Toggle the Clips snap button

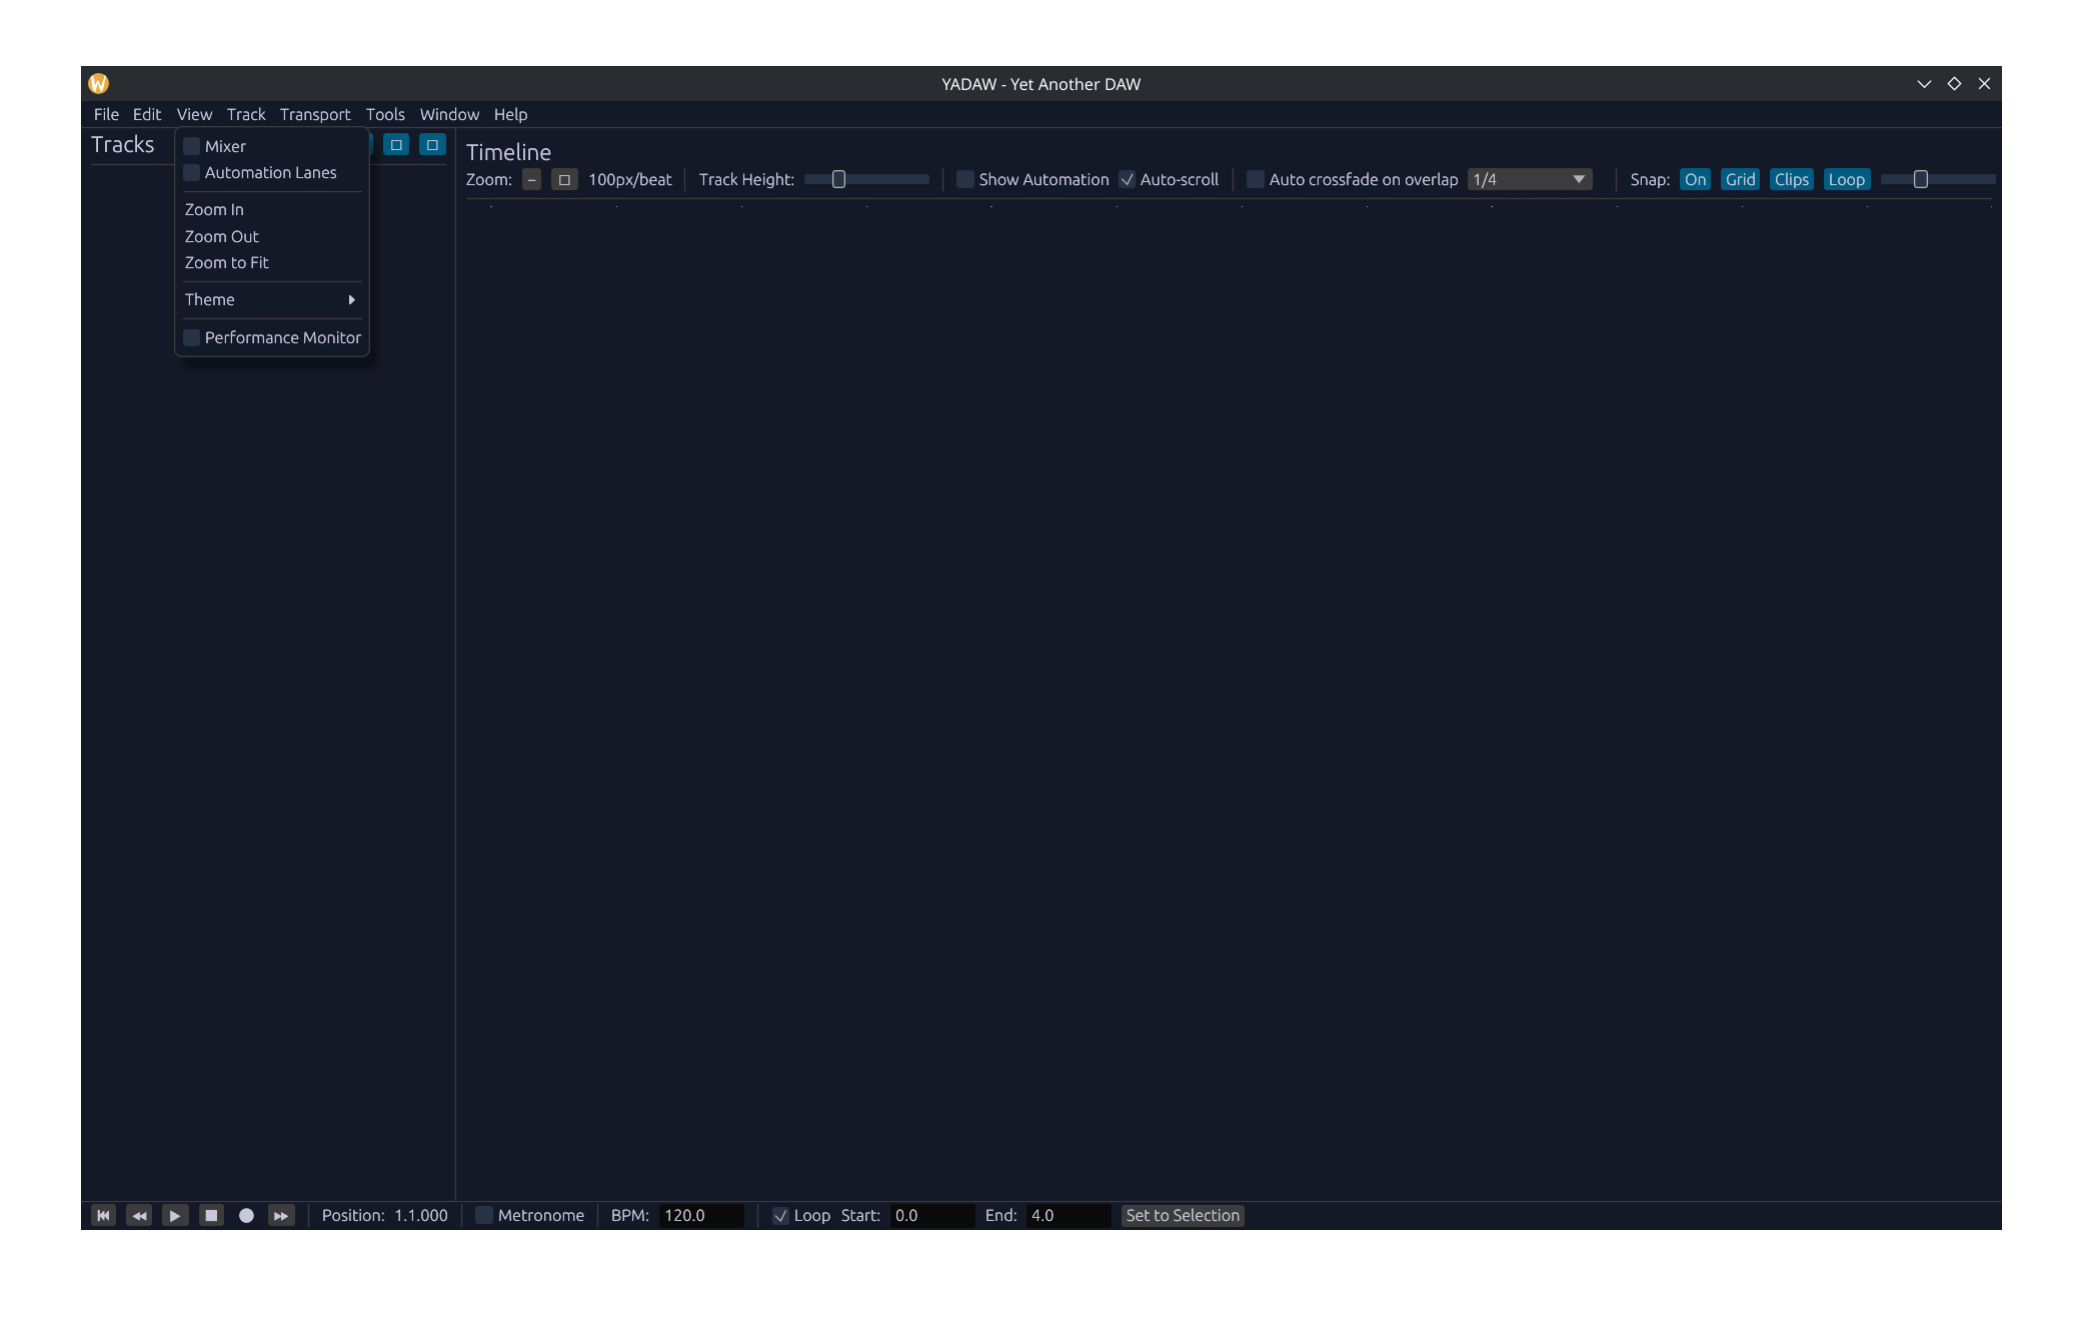pos(1791,180)
